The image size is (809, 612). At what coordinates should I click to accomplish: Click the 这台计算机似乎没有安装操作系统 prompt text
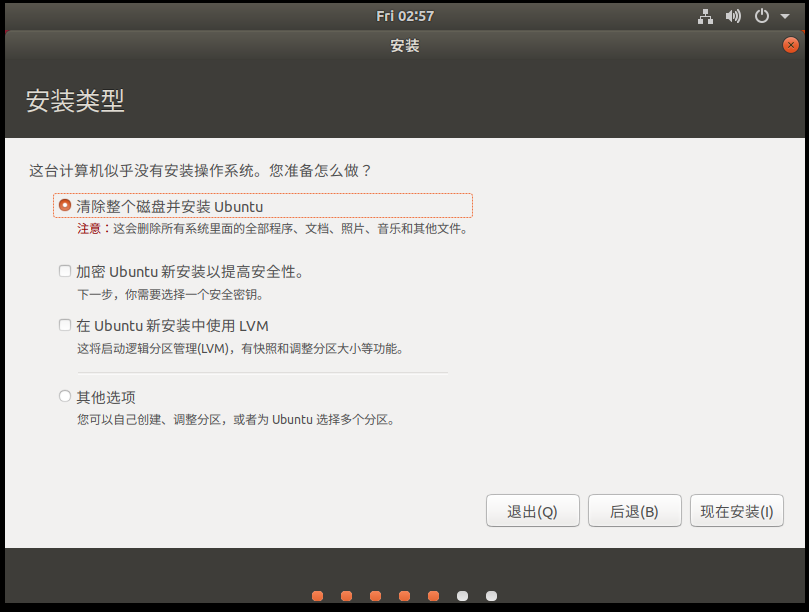pyautogui.click(x=200, y=171)
